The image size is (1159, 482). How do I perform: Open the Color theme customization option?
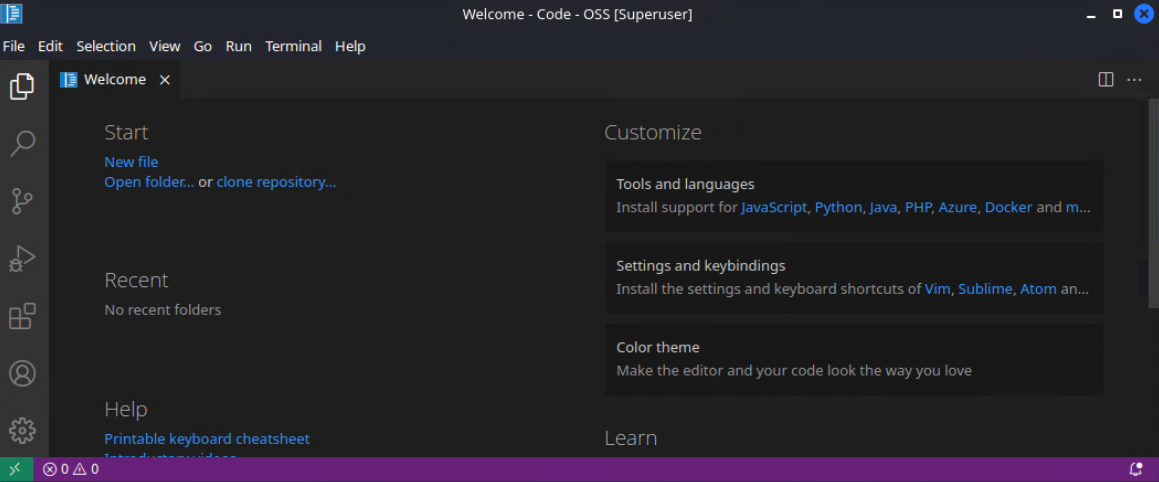pos(853,358)
